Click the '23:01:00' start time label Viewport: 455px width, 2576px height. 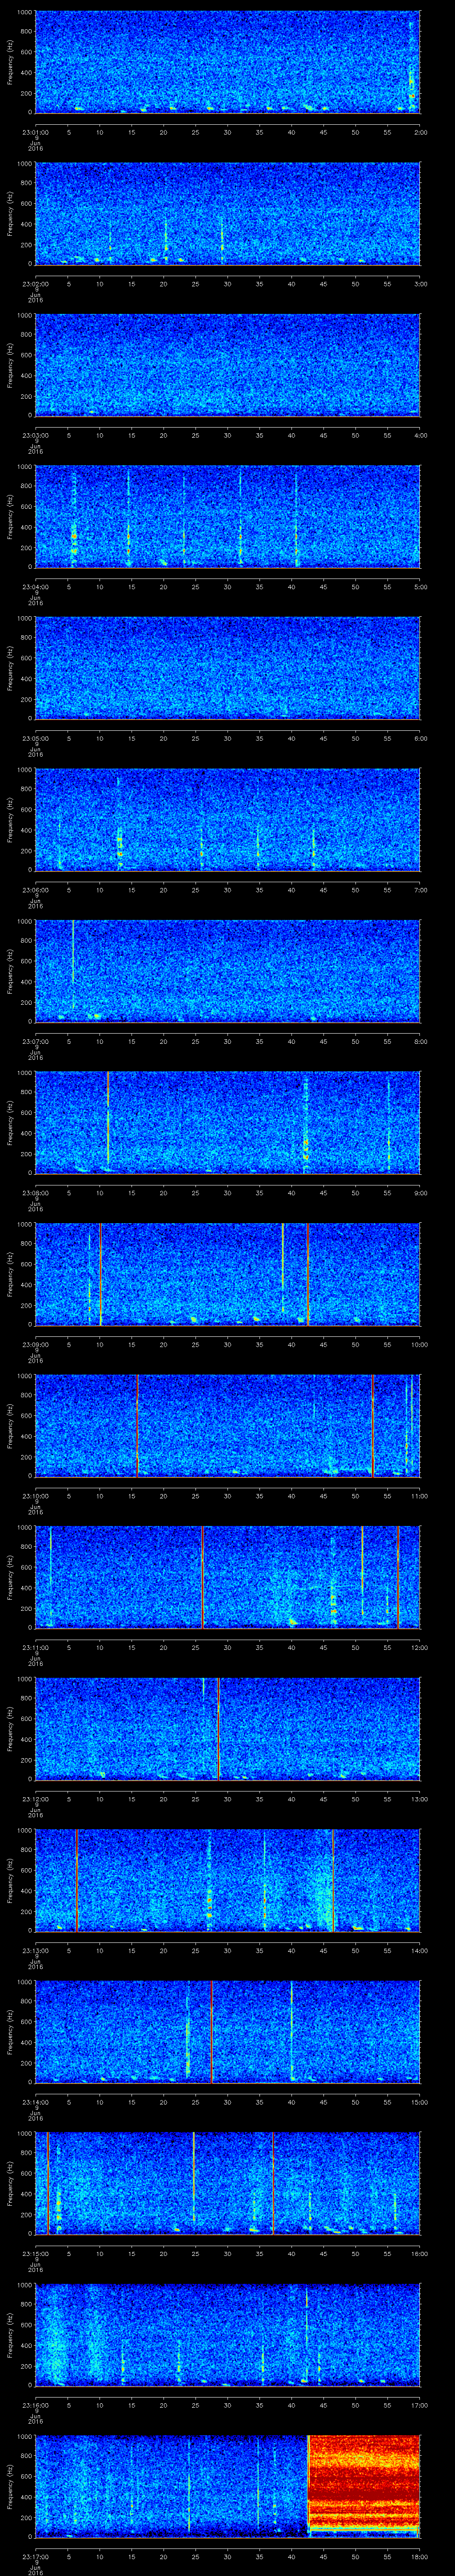tap(35, 131)
